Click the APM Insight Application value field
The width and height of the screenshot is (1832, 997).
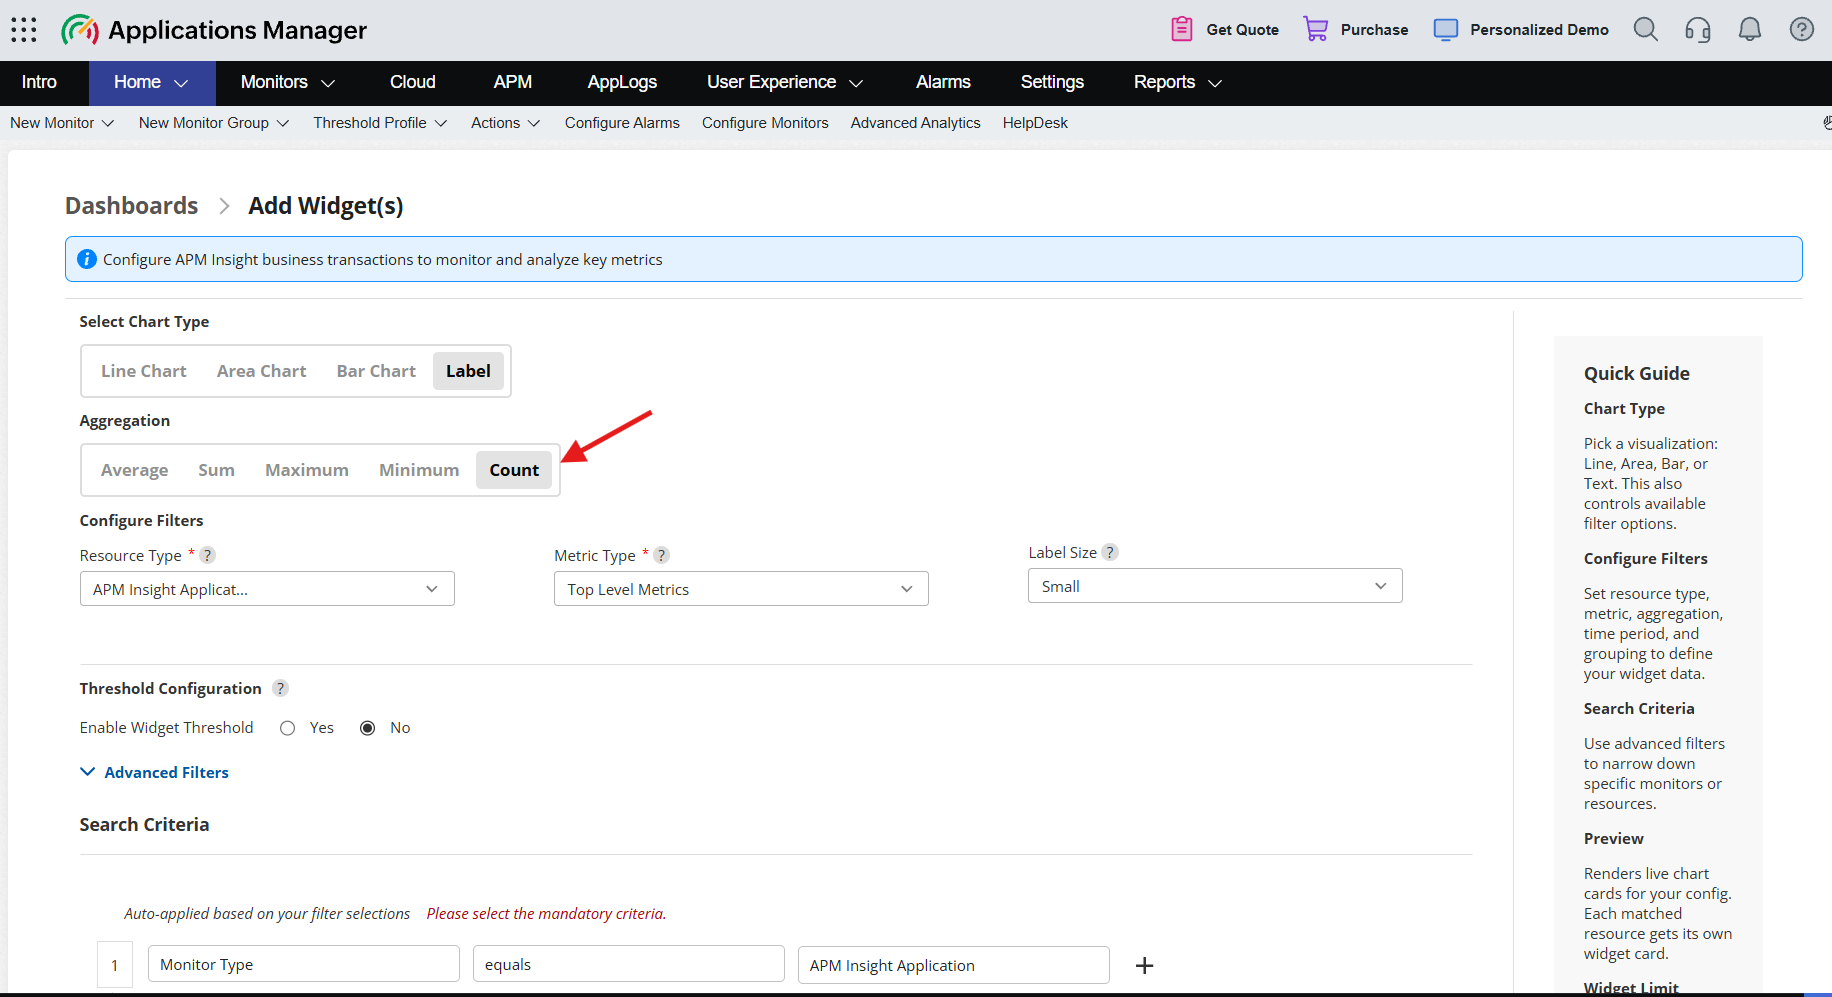tap(954, 965)
